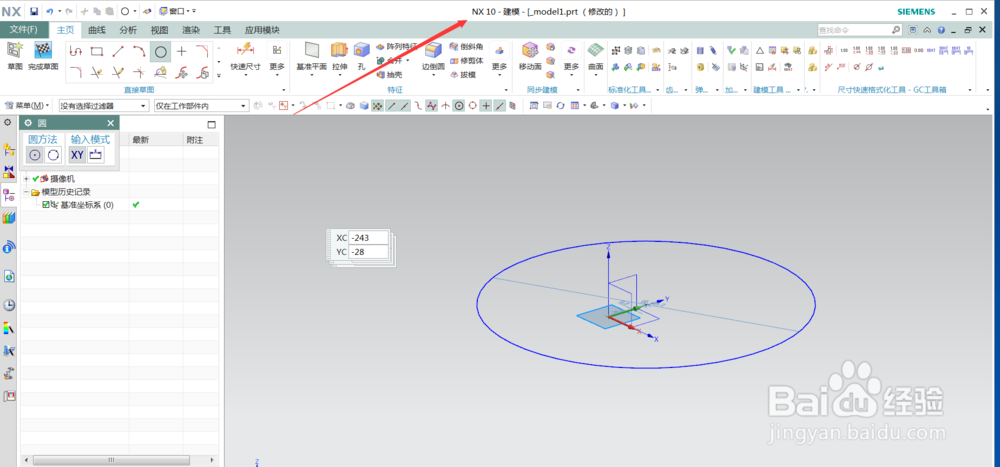Click the Trim Body (修剪体) tool

(x=466, y=61)
